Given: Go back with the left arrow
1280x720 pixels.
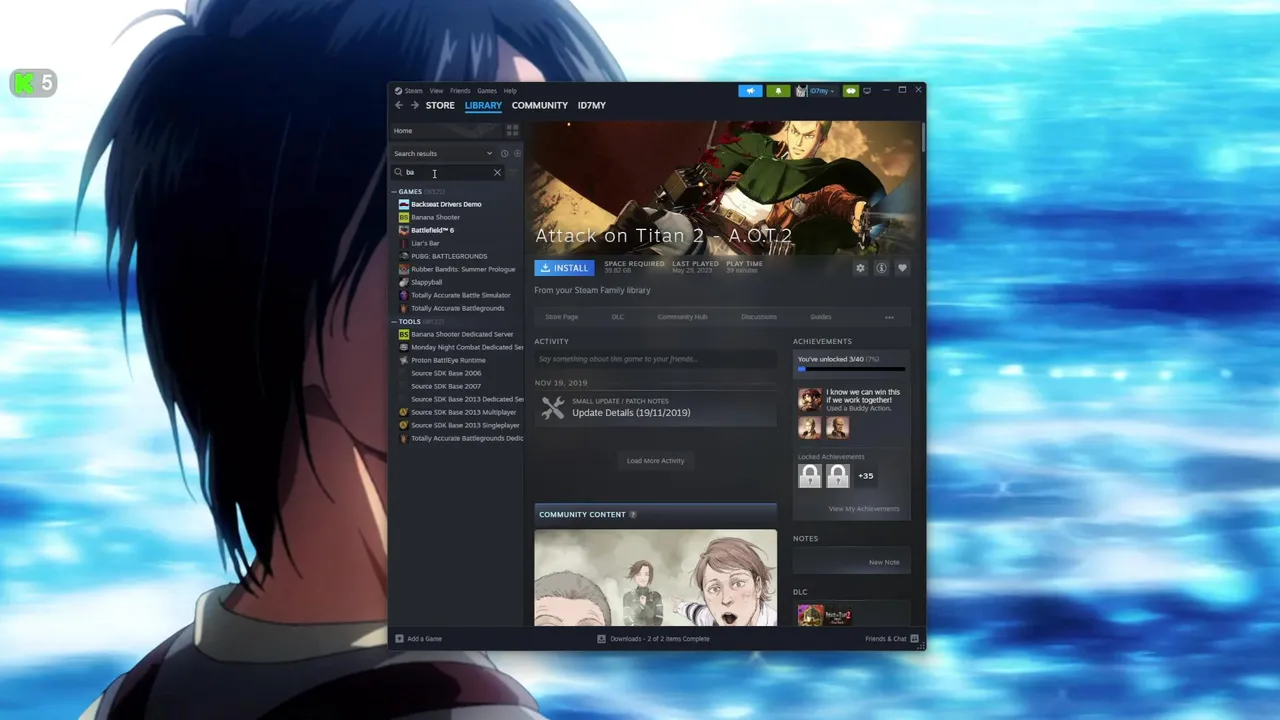Looking at the screenshot, I should click(399, 105).
